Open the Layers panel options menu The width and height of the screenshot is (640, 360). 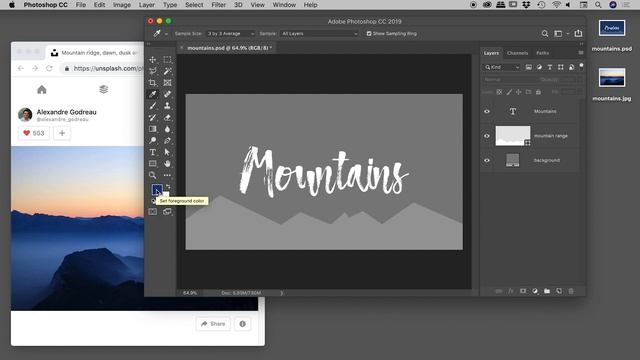pyautogui.click(x=580, y=53)
